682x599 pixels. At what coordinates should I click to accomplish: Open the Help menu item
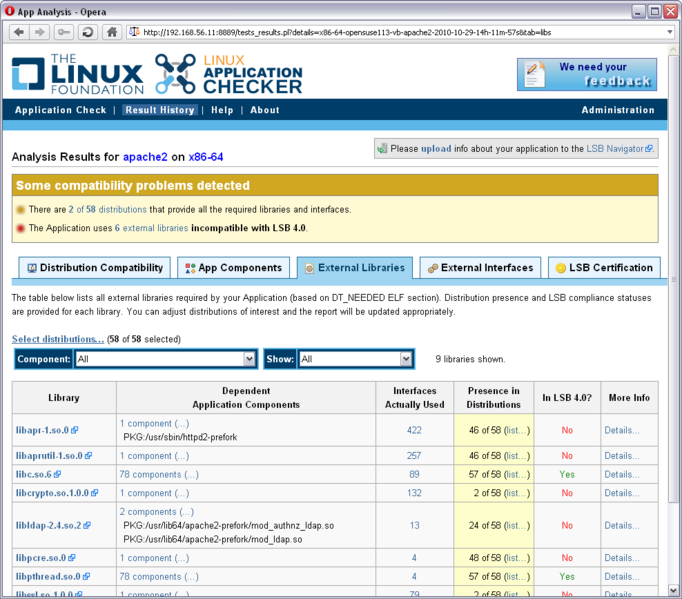pyautogui.click(x=222, y=110)
